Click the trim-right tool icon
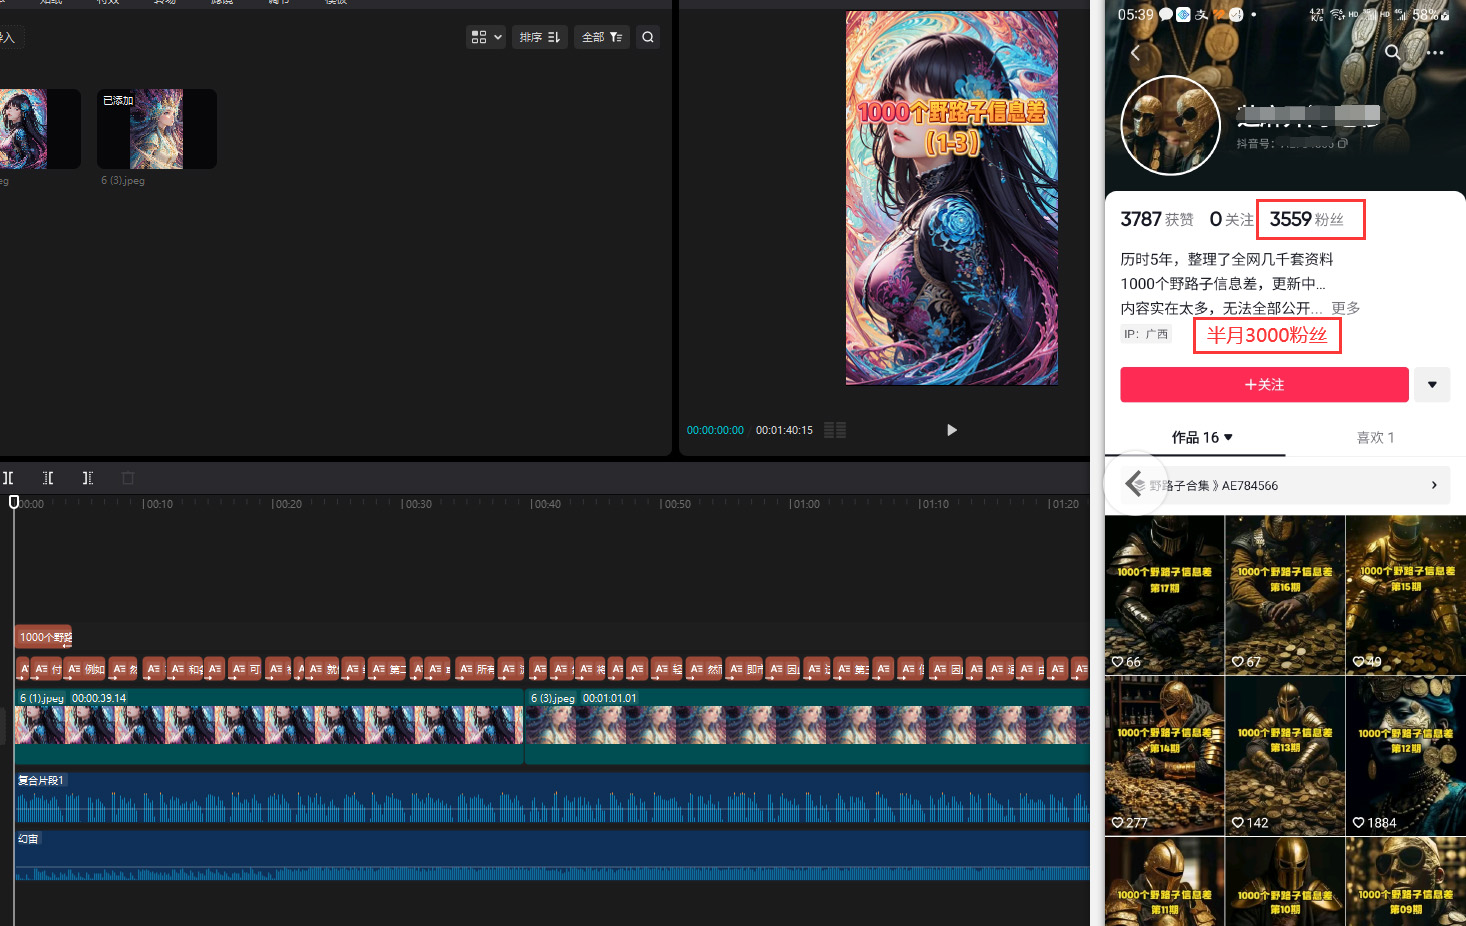This screenshot has height=926, width=1466. point(88,478)
